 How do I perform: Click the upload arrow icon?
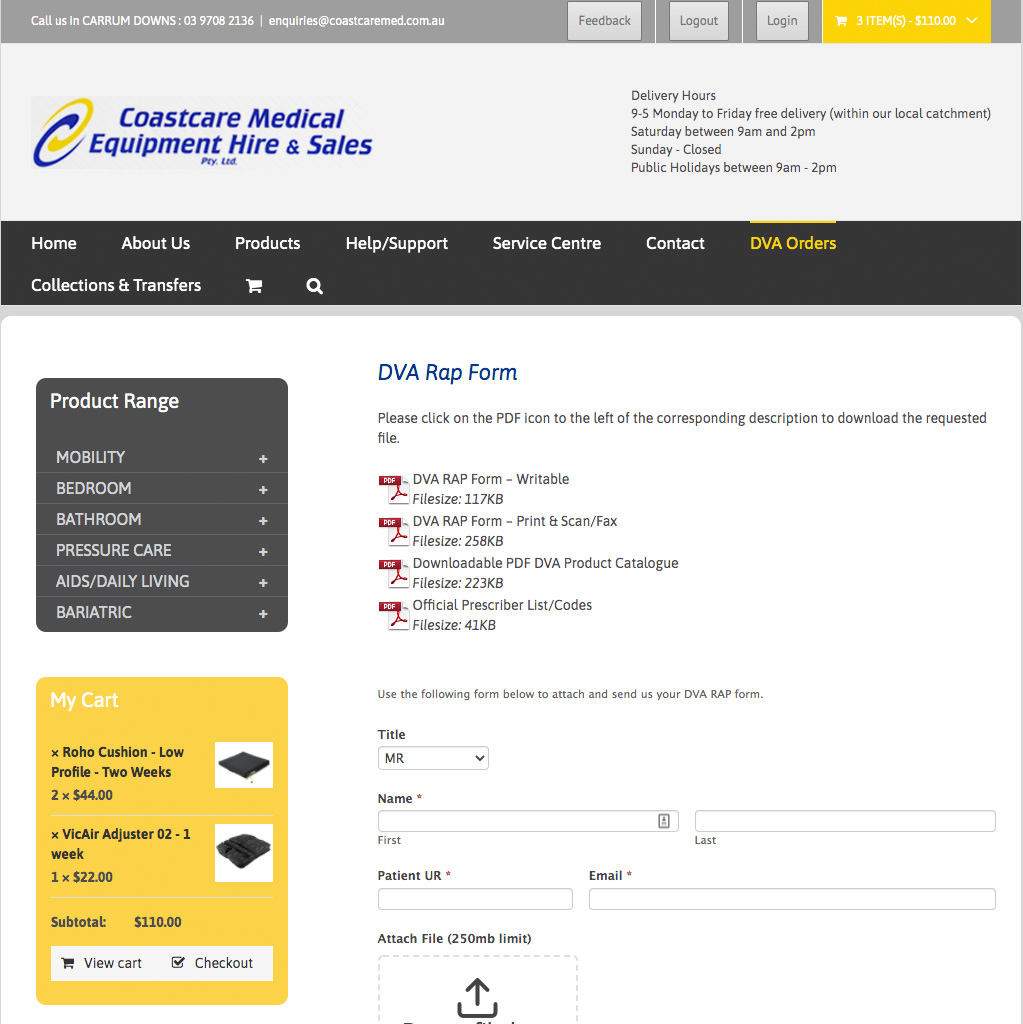pos(478,997)
